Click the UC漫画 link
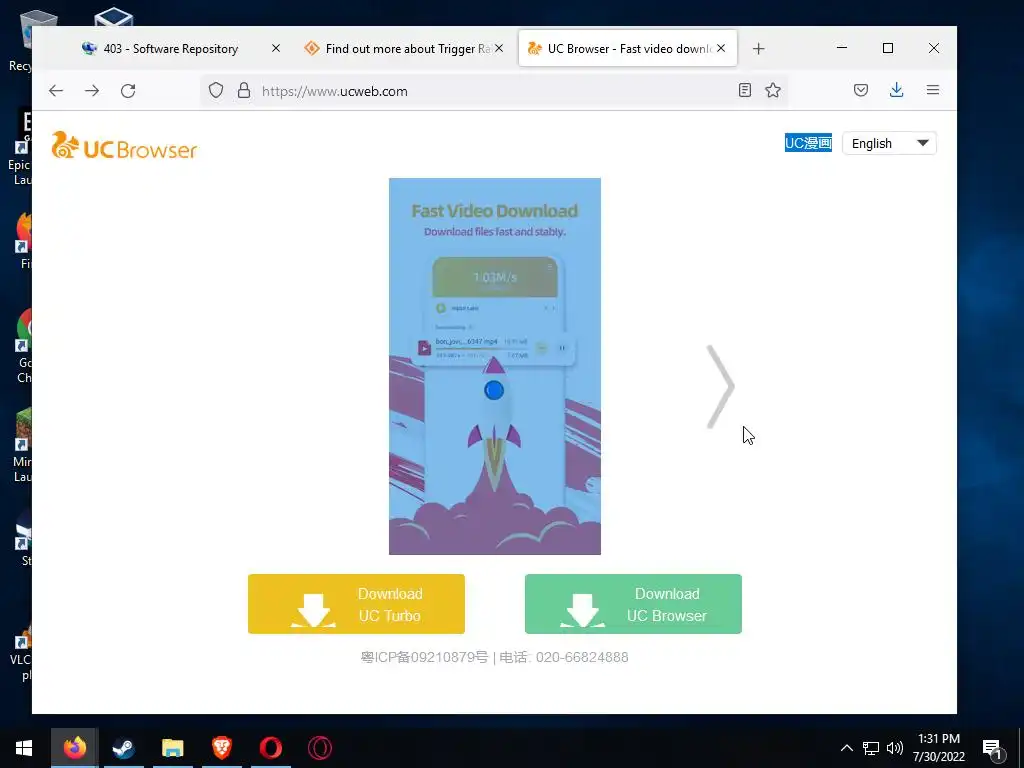 pos(808,143)
